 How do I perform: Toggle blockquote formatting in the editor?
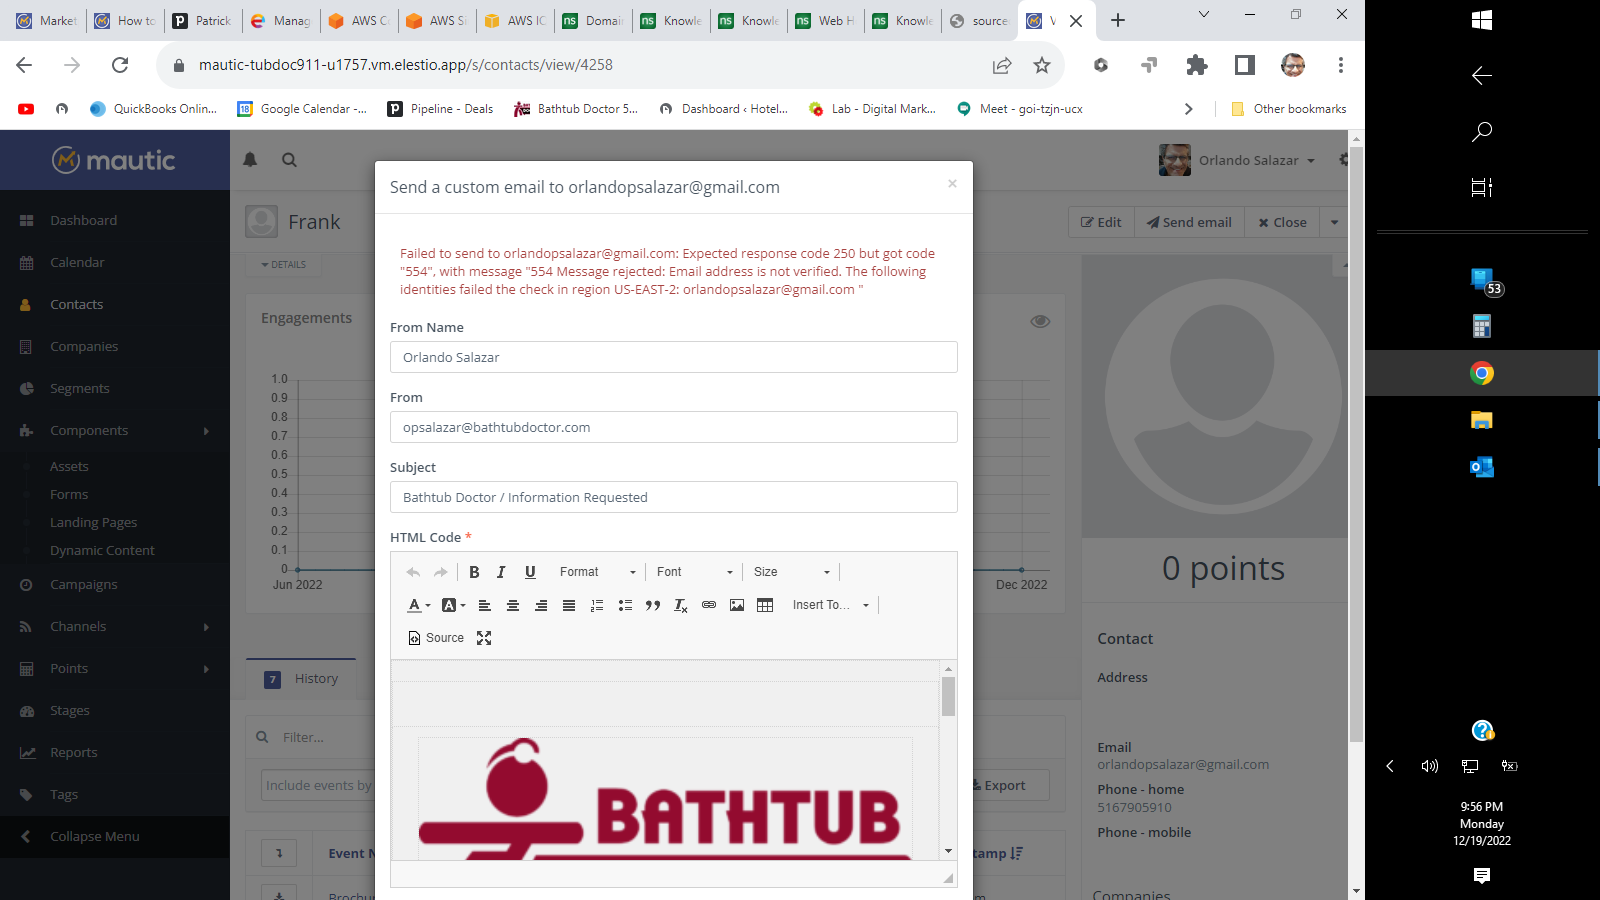(x=653, y=605)
